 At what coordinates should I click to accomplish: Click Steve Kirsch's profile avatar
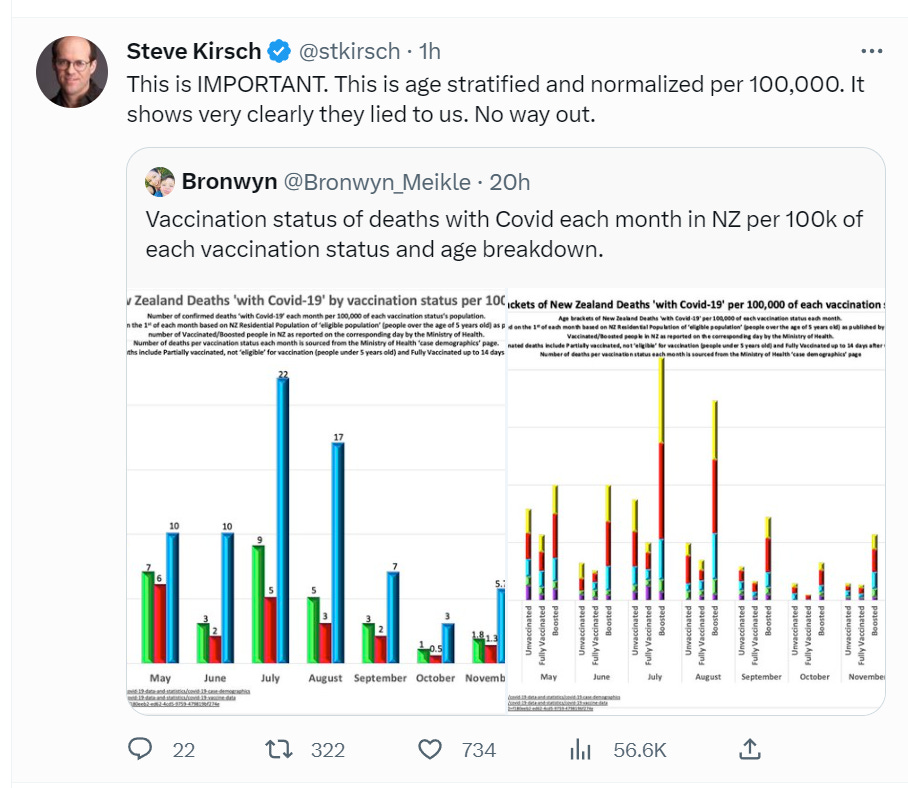click(x=72, y=72)
